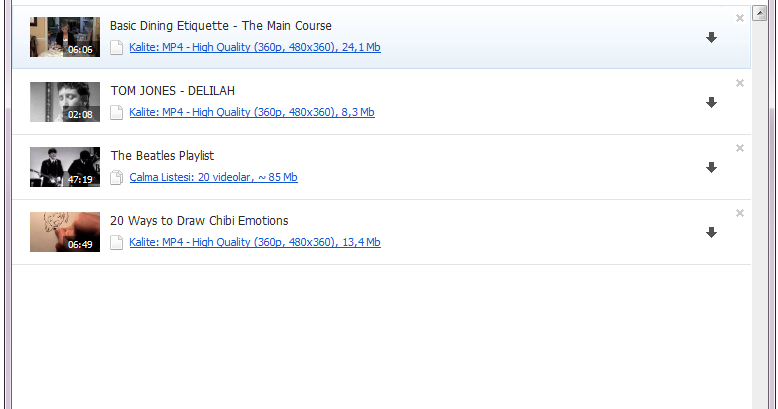
Task: Click the TOM JONES - DELILAH thumbnail
Action: pos(64,102)
